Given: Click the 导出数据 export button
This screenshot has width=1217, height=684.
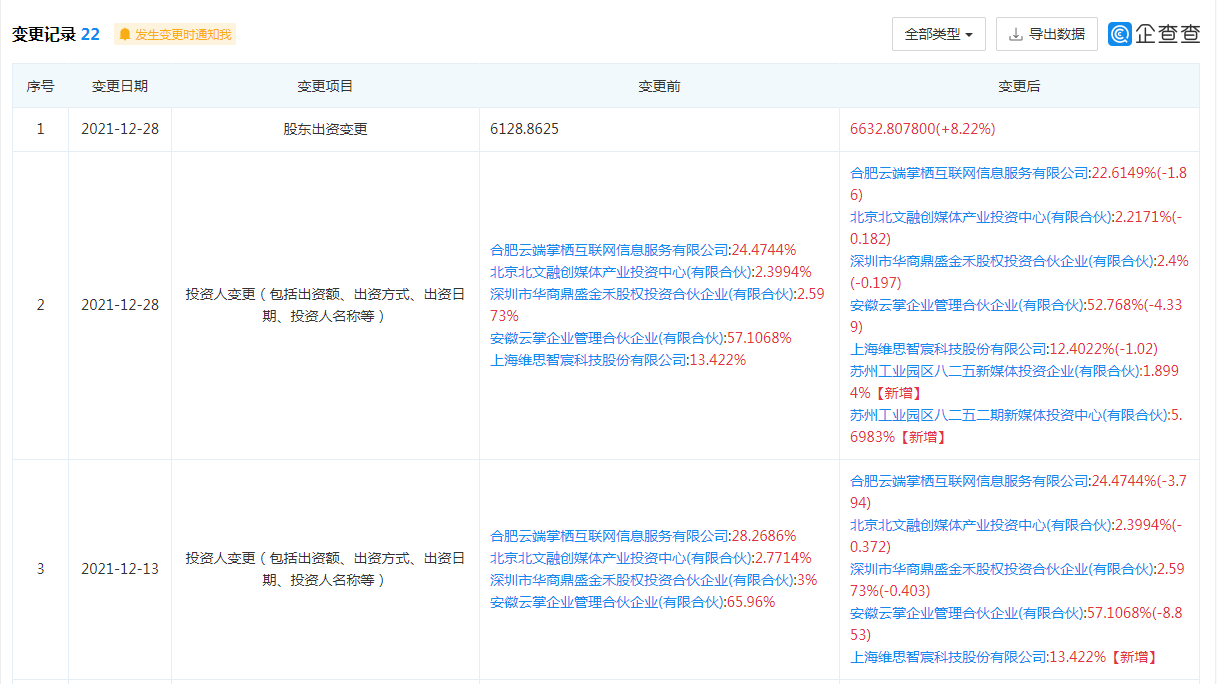Looking at the screenshot, I should (1046, 34).
